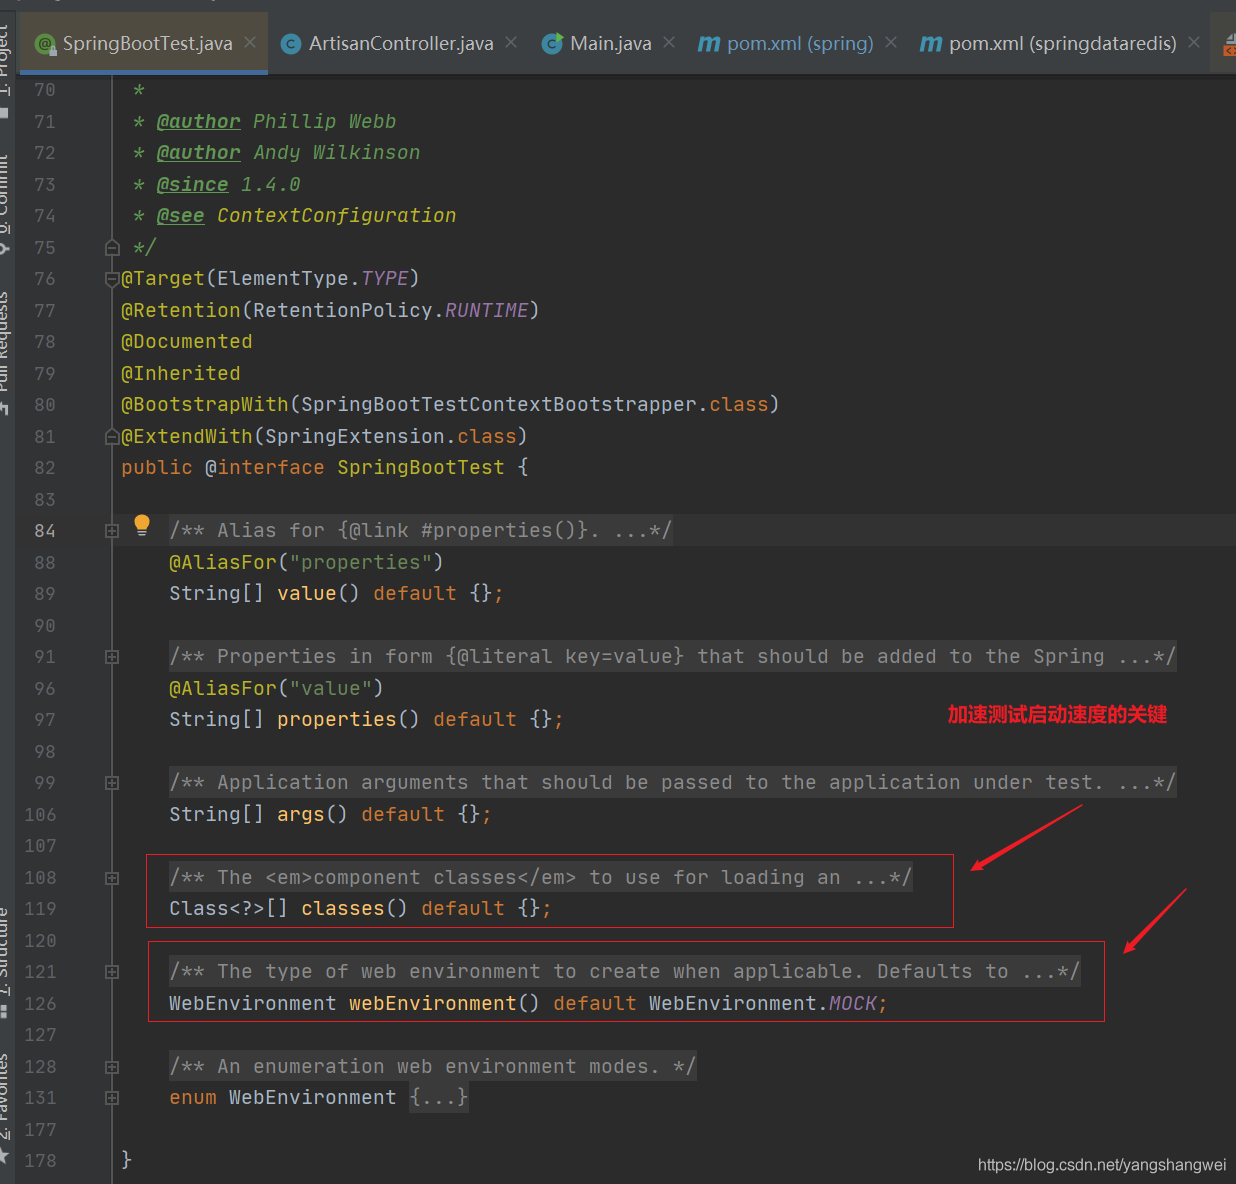Expand the WebEnvironment enum fold at line 131
The width and height of the screenshot is (1236, 1184).
point(112,1098)
